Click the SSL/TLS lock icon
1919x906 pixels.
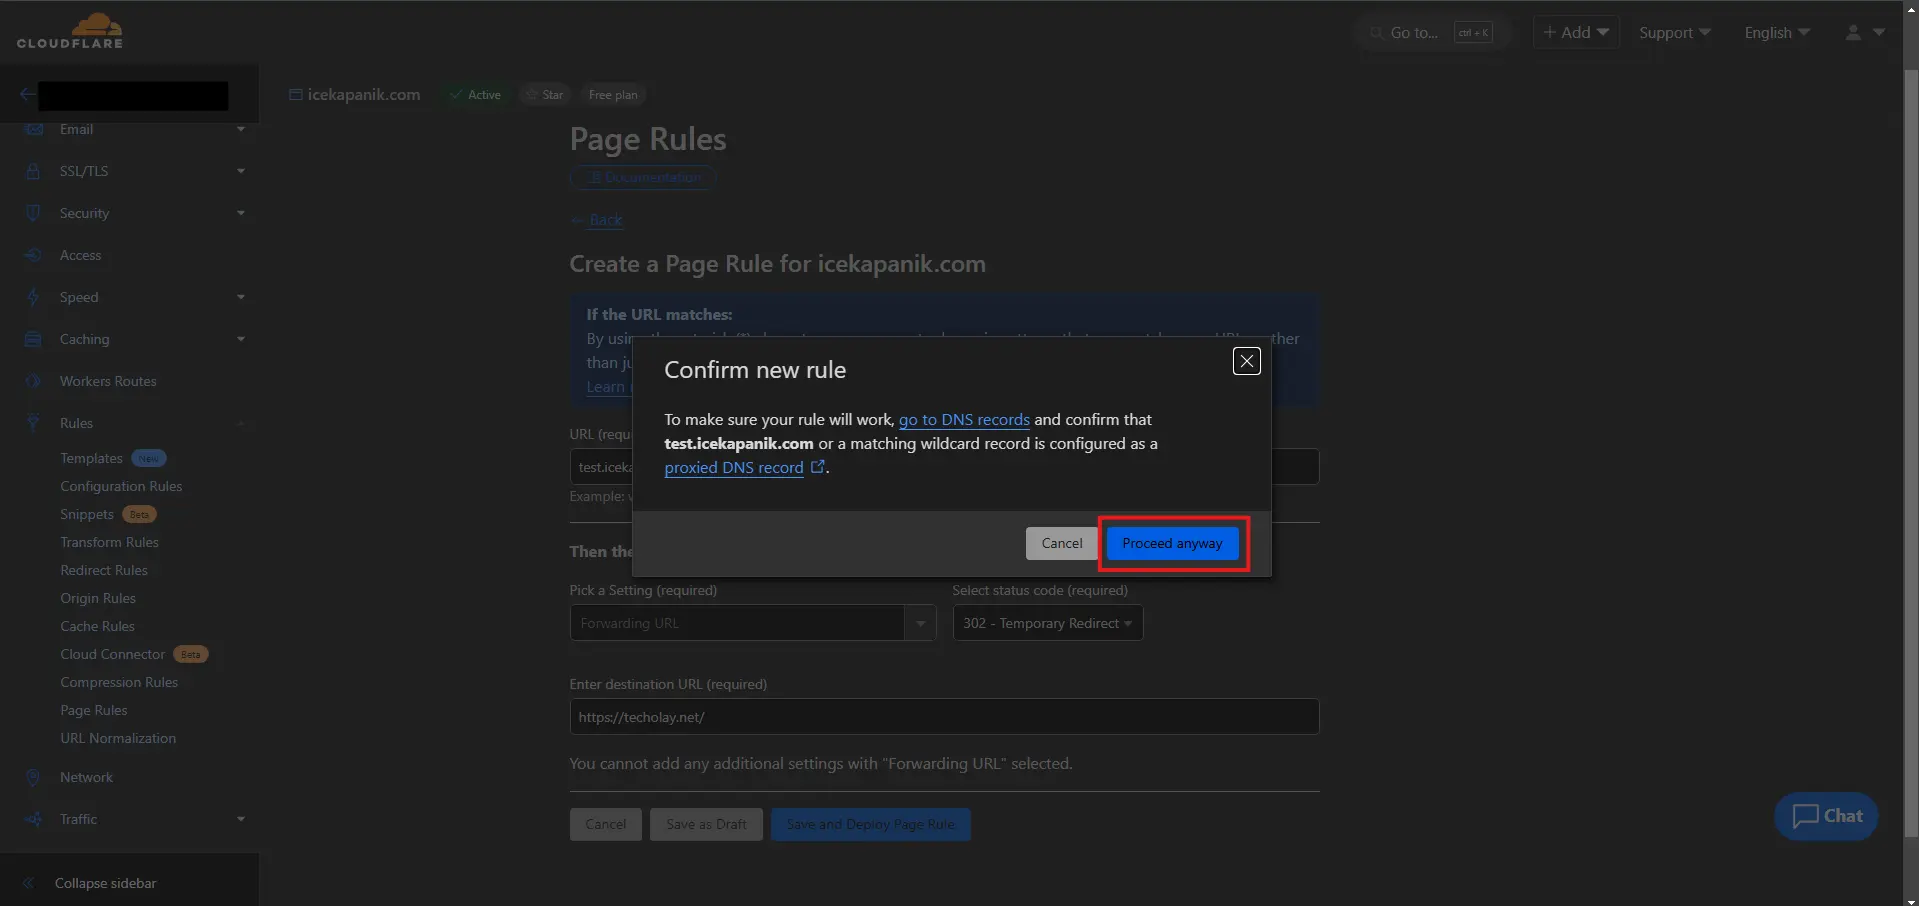tap(33, 171)
